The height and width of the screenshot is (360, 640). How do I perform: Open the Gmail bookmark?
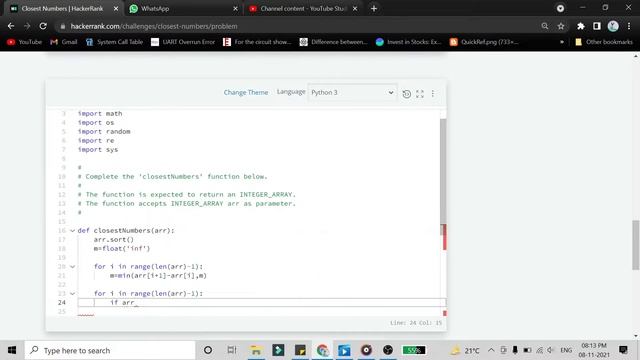[x=64, y=42]
